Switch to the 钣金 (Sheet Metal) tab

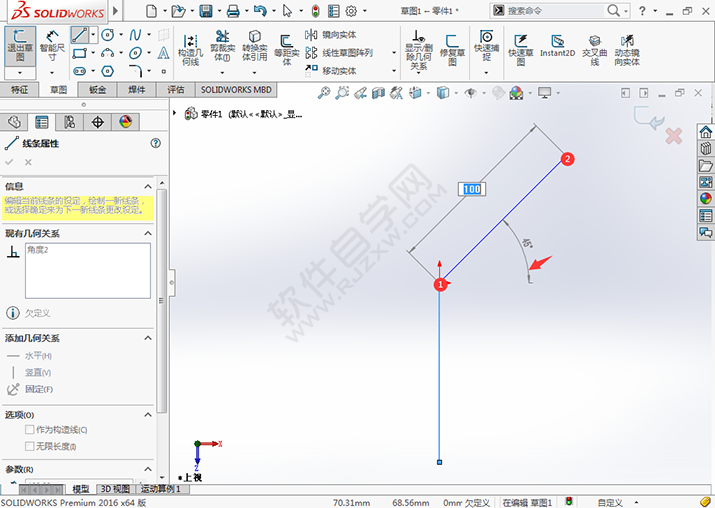coord(98,90)
